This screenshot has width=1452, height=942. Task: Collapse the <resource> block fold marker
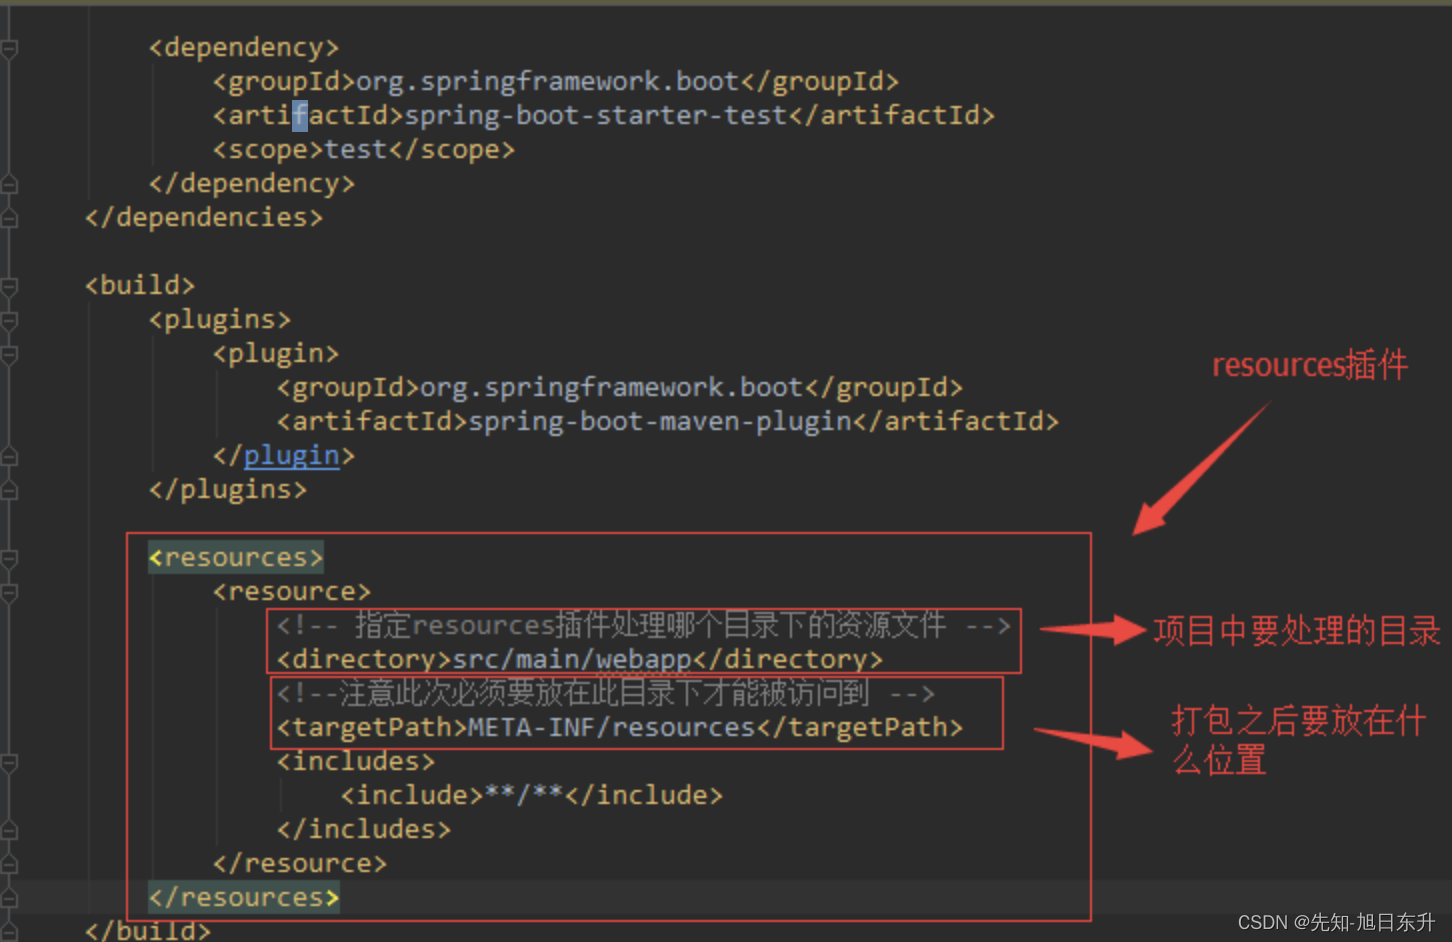(9, 592)
